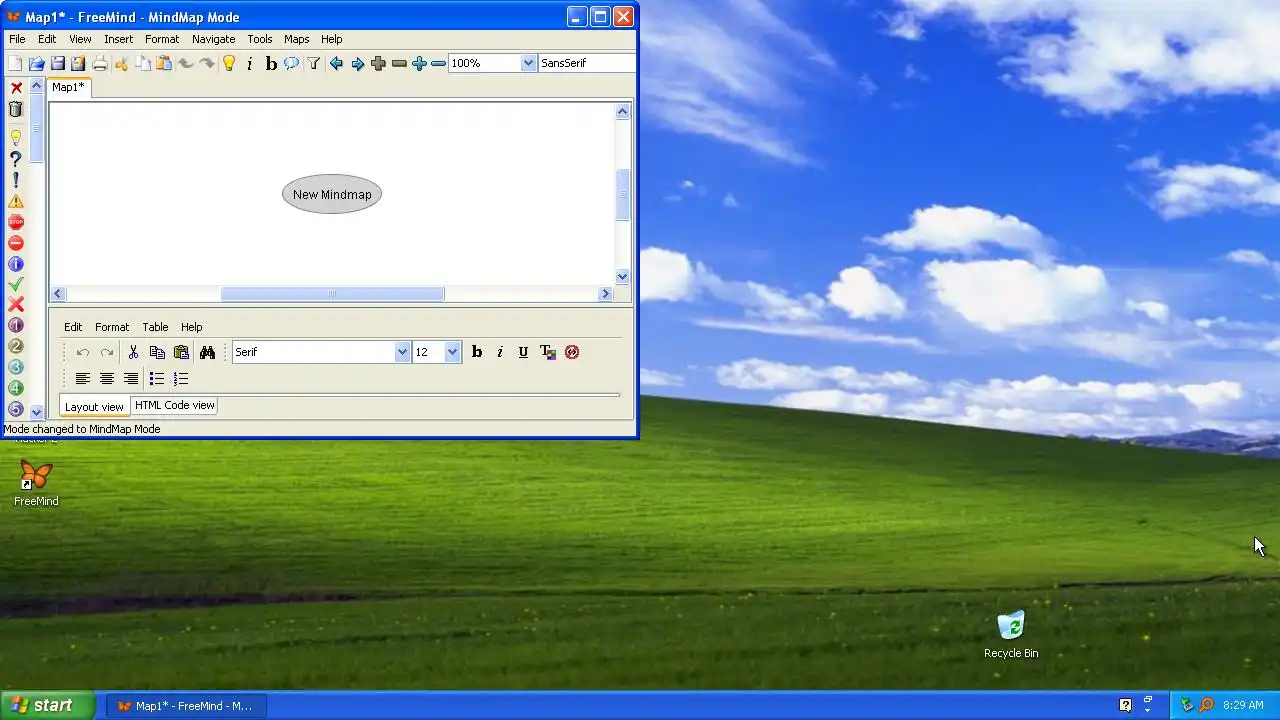Image resolution: width=1280 pixels, height=720 pixels.
Task: Click the Save As floppy icon
Action: pos(78,63)
